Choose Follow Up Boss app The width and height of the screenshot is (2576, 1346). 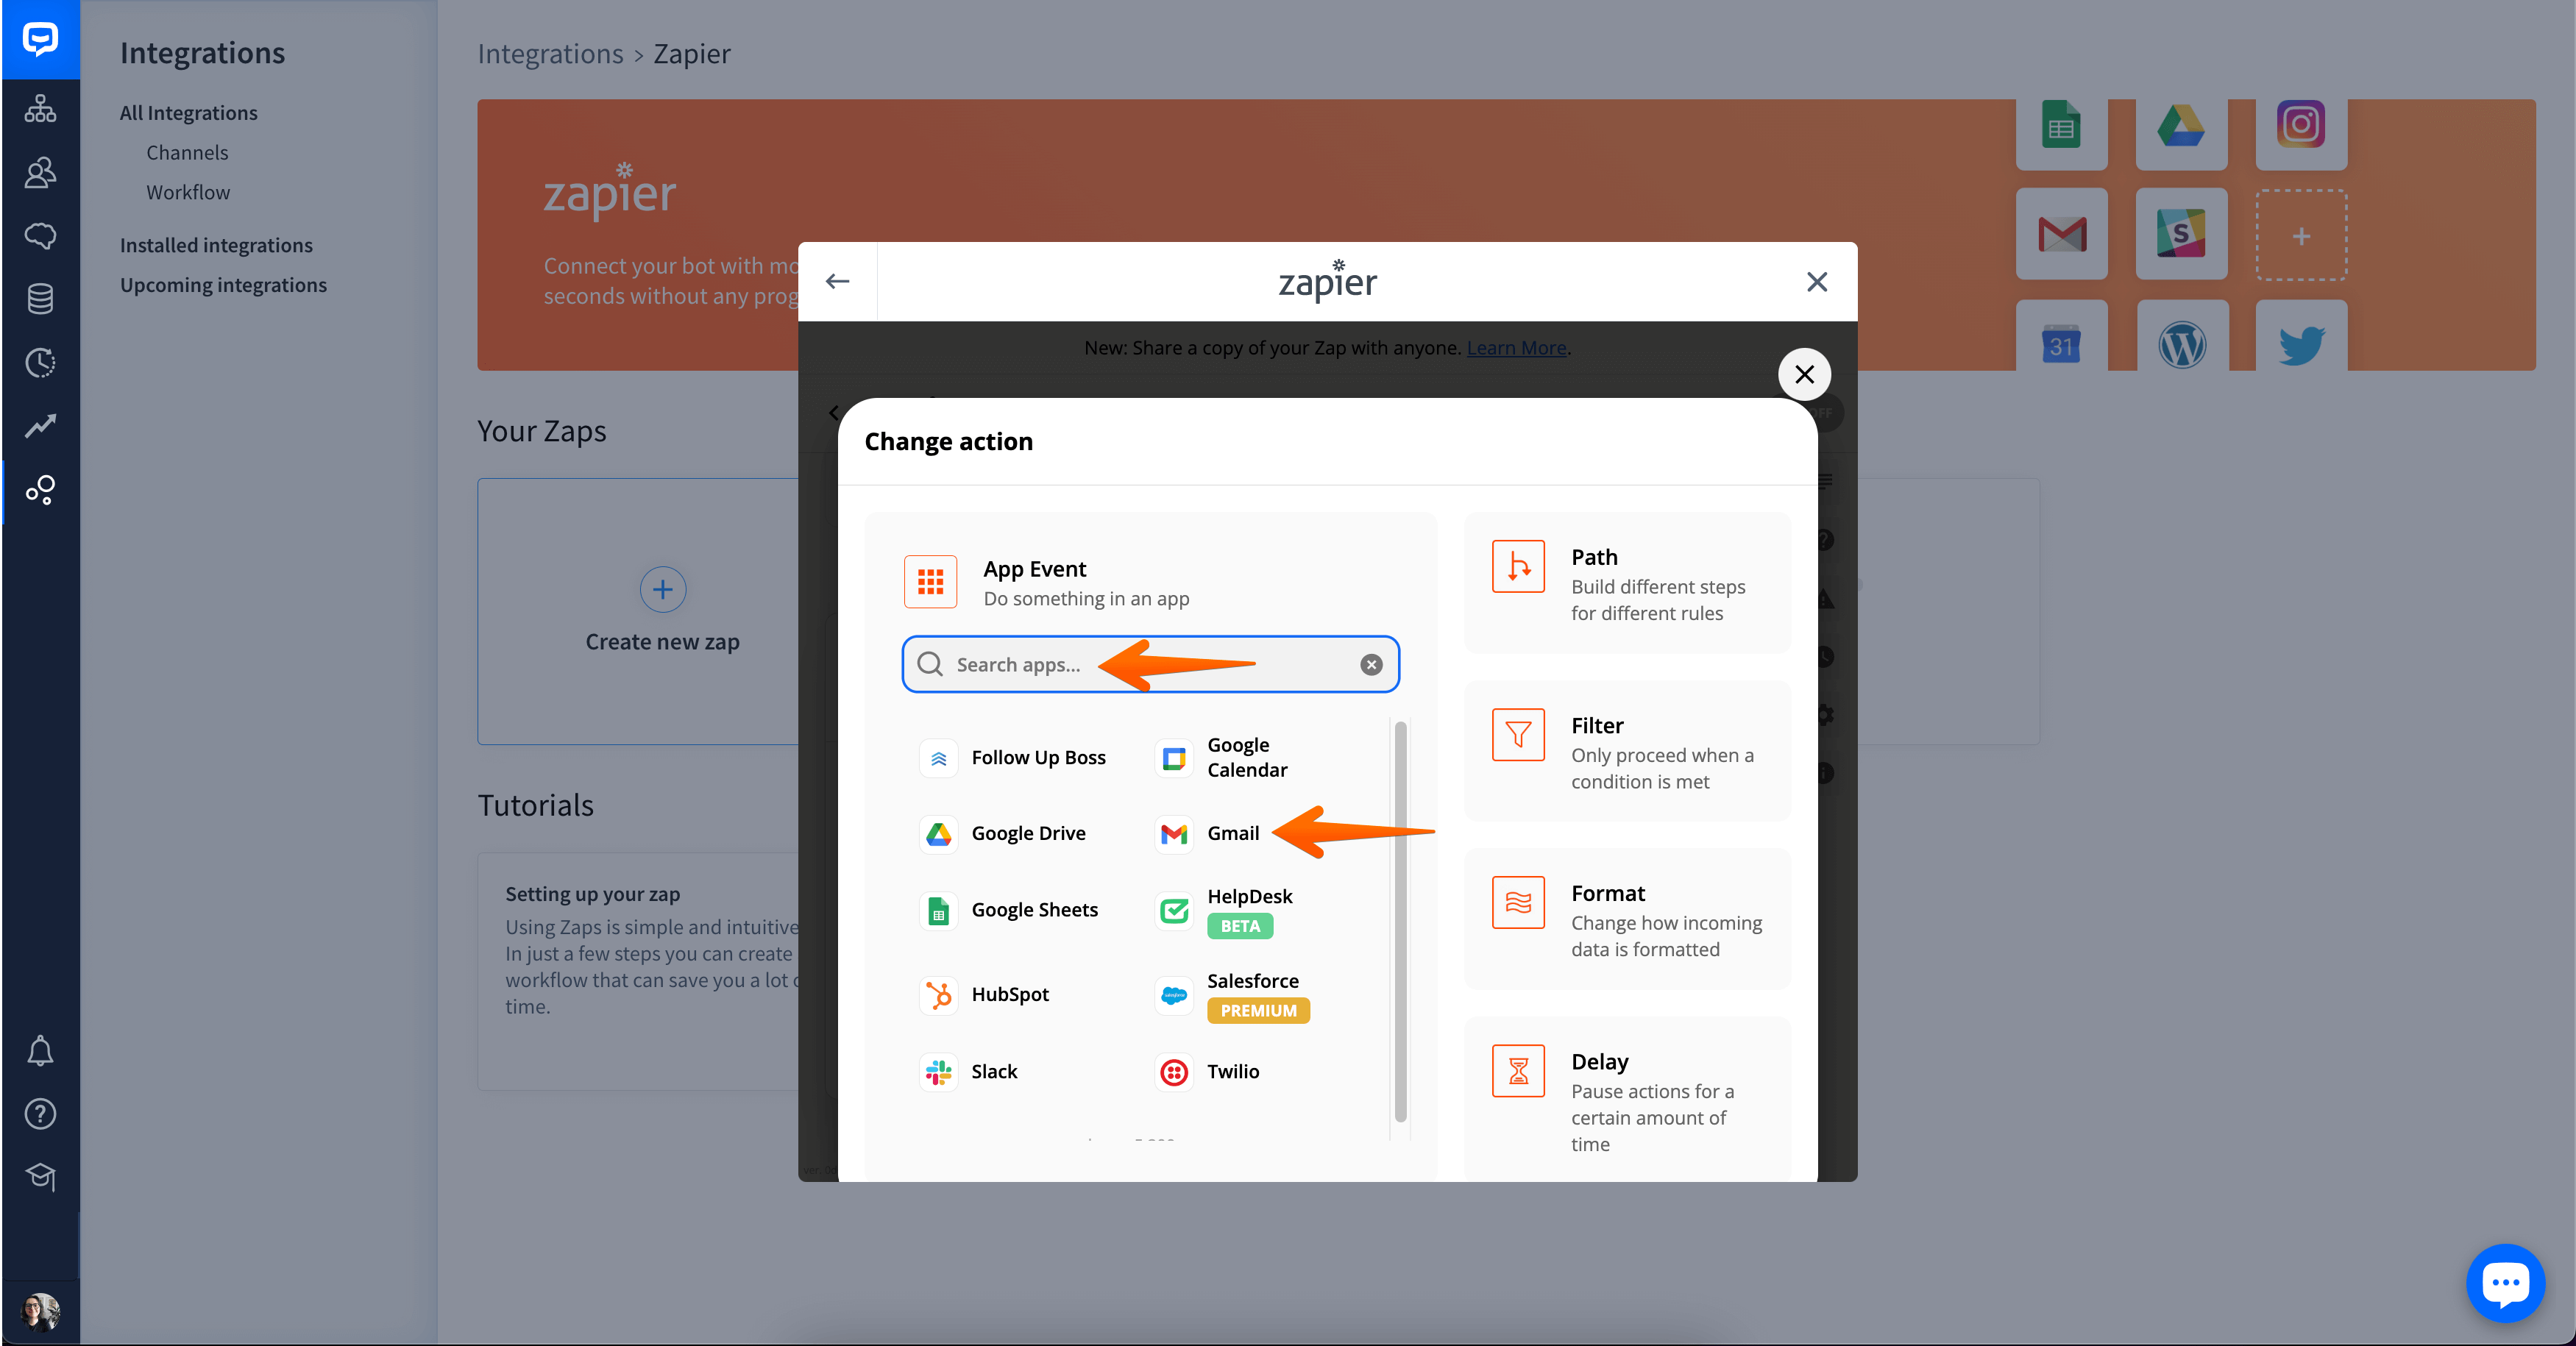[x=1014, y=758]
